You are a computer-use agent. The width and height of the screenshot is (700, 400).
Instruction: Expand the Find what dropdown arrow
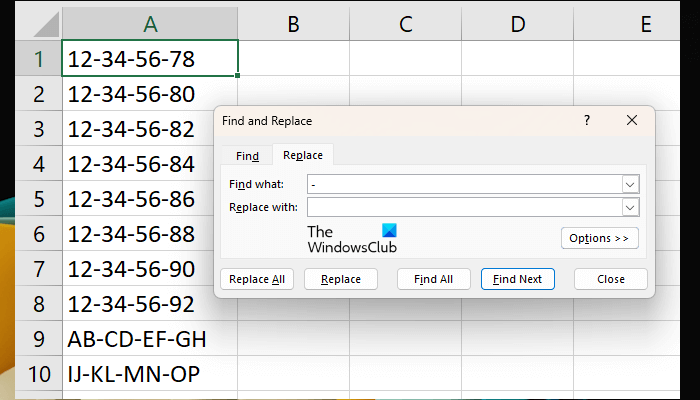pos(630,184)
